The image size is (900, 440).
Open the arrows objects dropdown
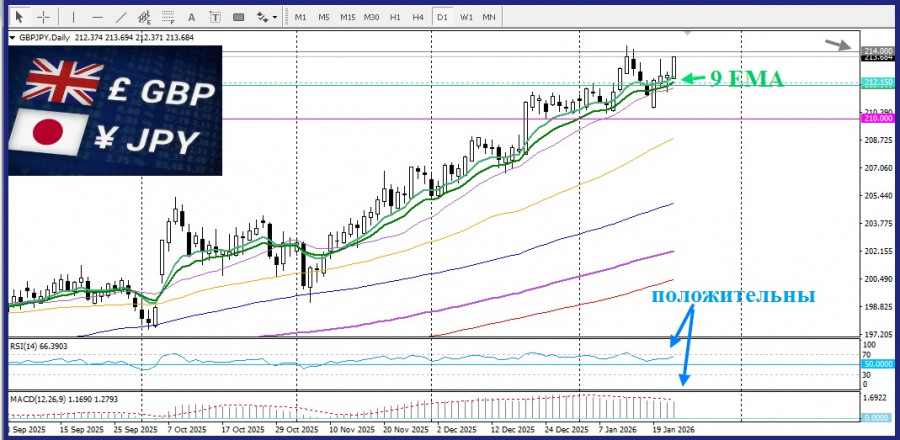coord(266,17)
